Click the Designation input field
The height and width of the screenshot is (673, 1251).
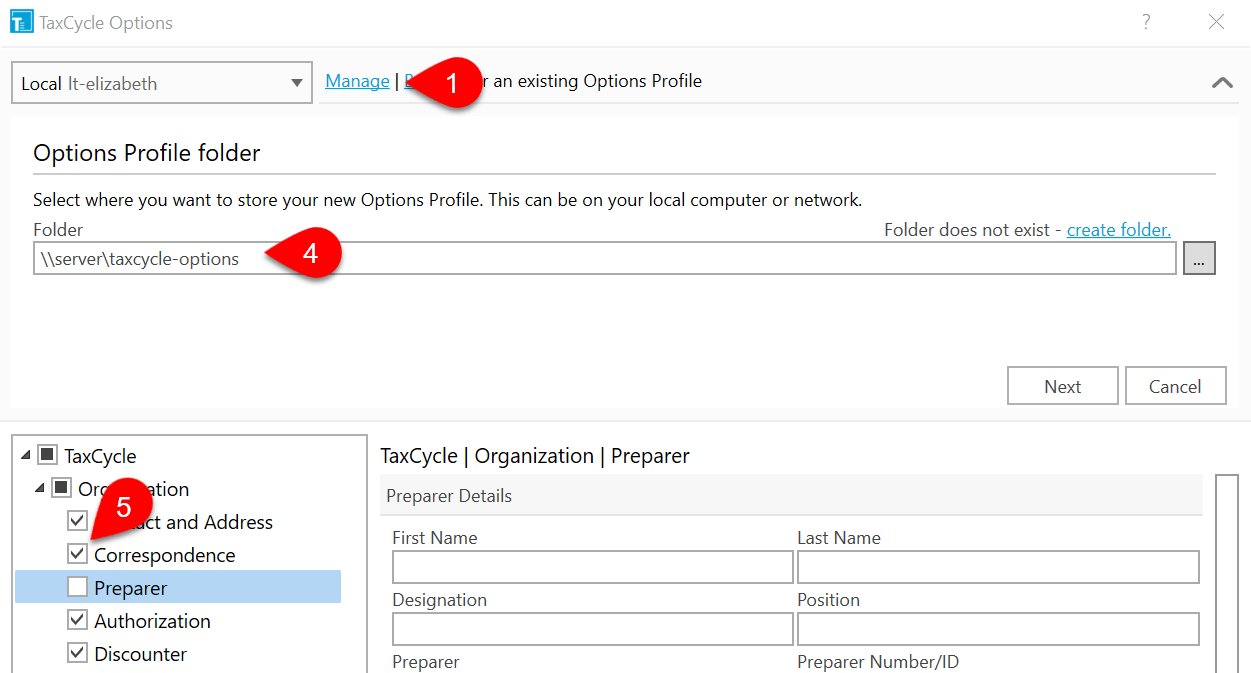(593, 629)
